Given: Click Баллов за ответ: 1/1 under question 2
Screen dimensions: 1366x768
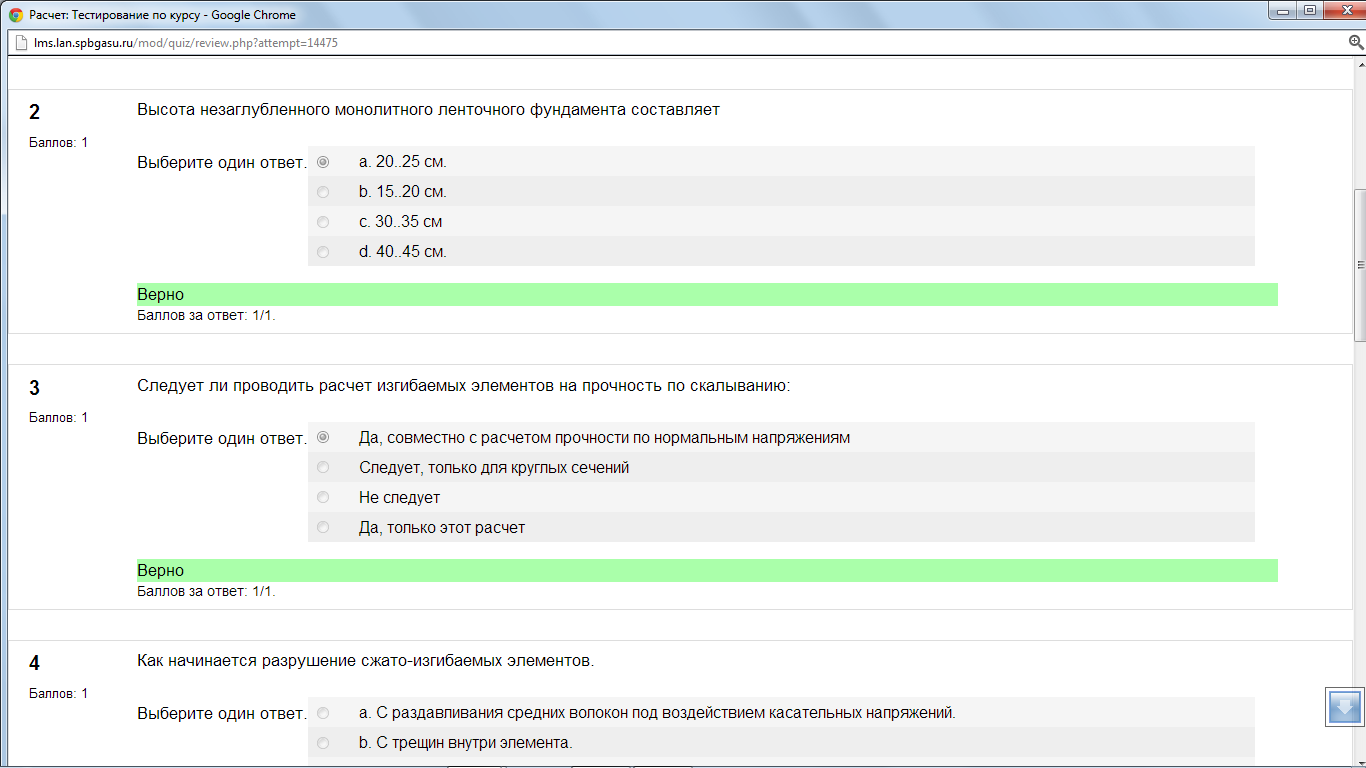Looking at the screenshot, I should pyautogui.click(x=206, y=315).
